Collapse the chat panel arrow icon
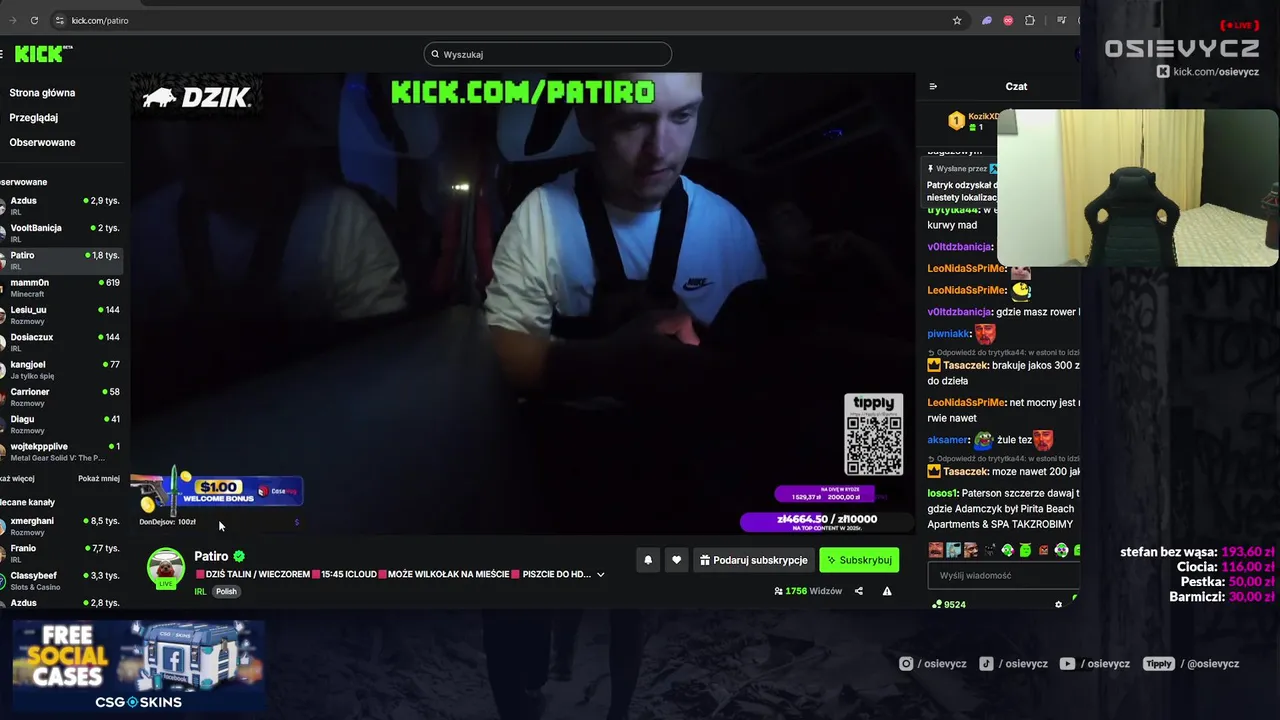The width and height of the screenshot is (1280, 720). pyautogui.click(x=933, y=86)
